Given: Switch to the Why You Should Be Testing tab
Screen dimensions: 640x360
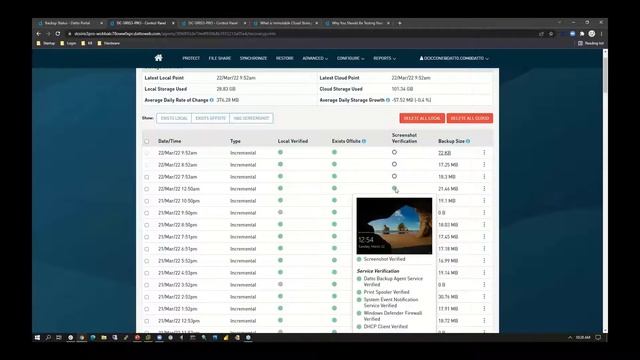Looking at the screenshot, I should pos(356,23).
